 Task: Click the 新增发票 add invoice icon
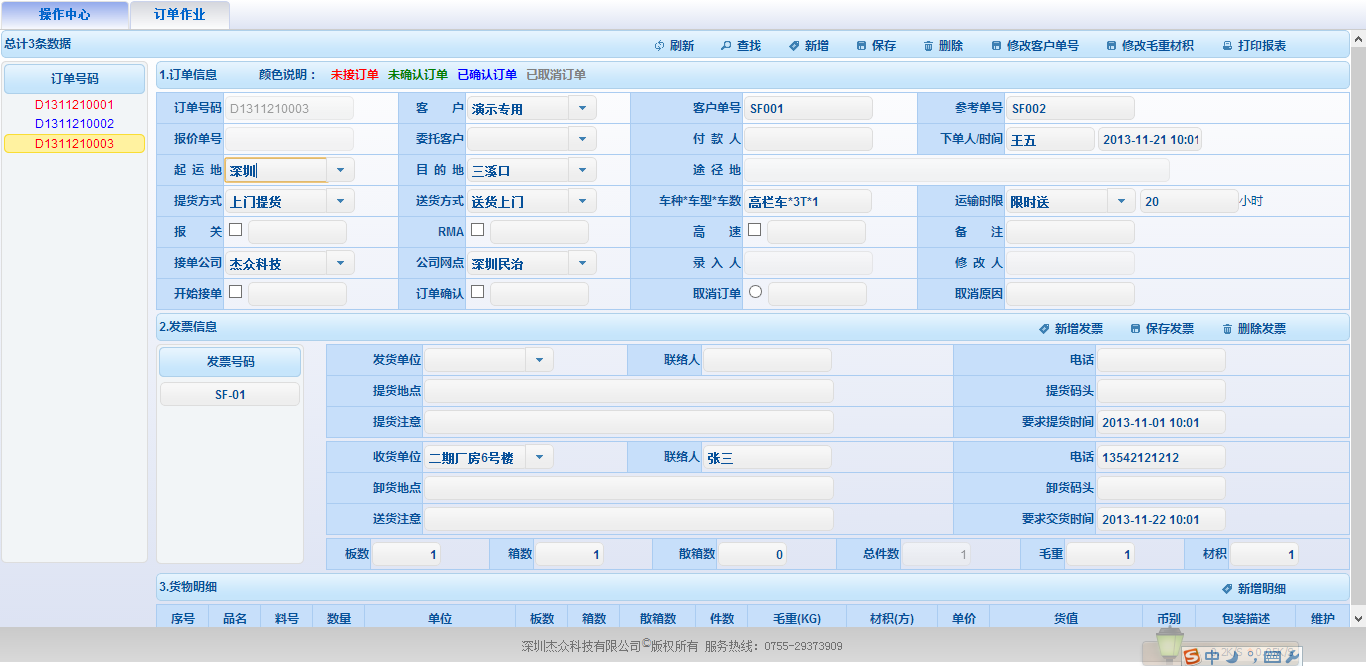click(x=1044, y=329)
